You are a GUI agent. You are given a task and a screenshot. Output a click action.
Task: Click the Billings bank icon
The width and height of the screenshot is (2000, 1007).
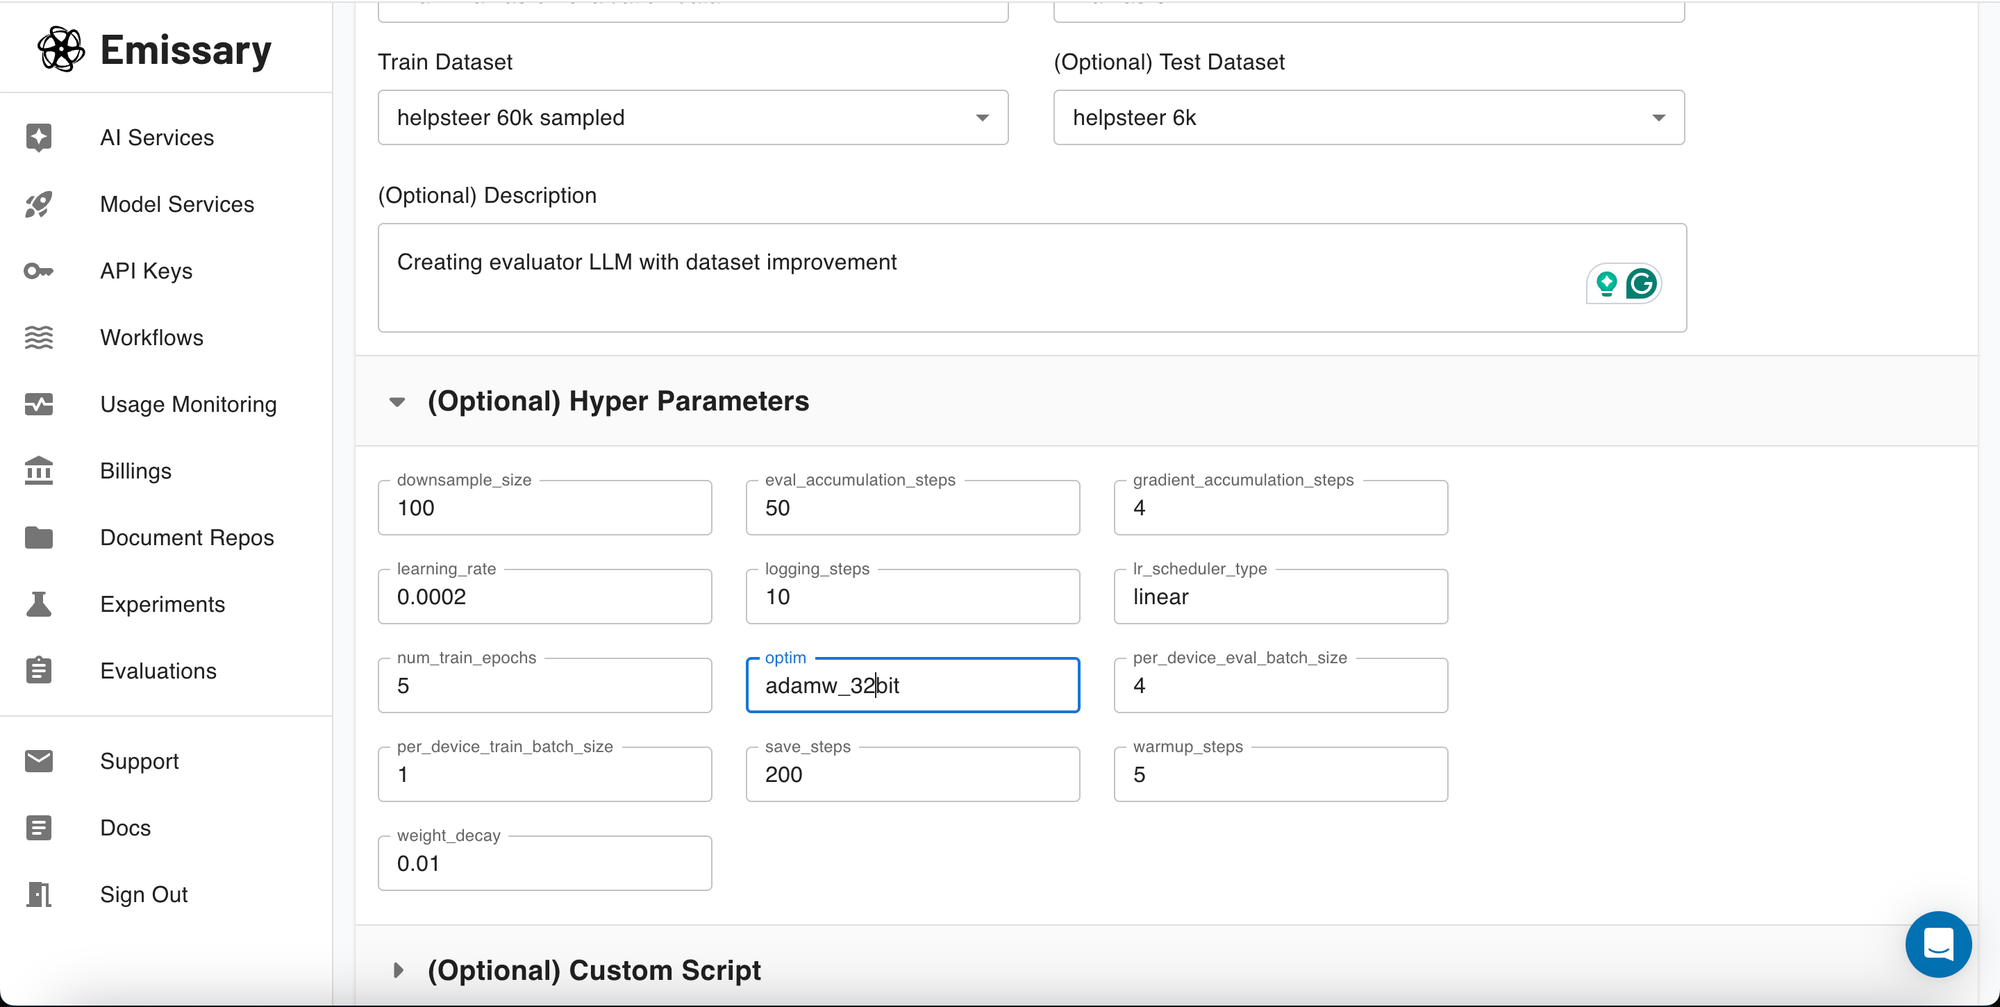click(x=39, y=471)
